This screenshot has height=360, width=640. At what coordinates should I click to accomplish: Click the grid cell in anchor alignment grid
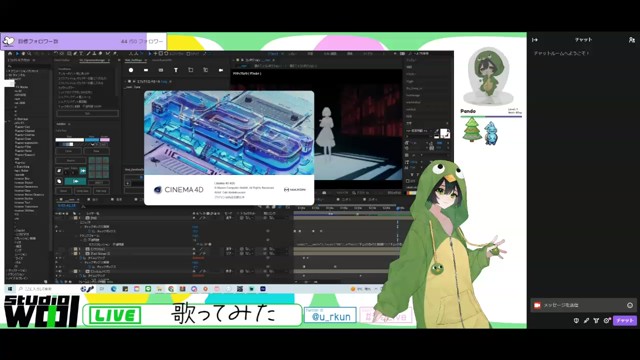point(99,167)
